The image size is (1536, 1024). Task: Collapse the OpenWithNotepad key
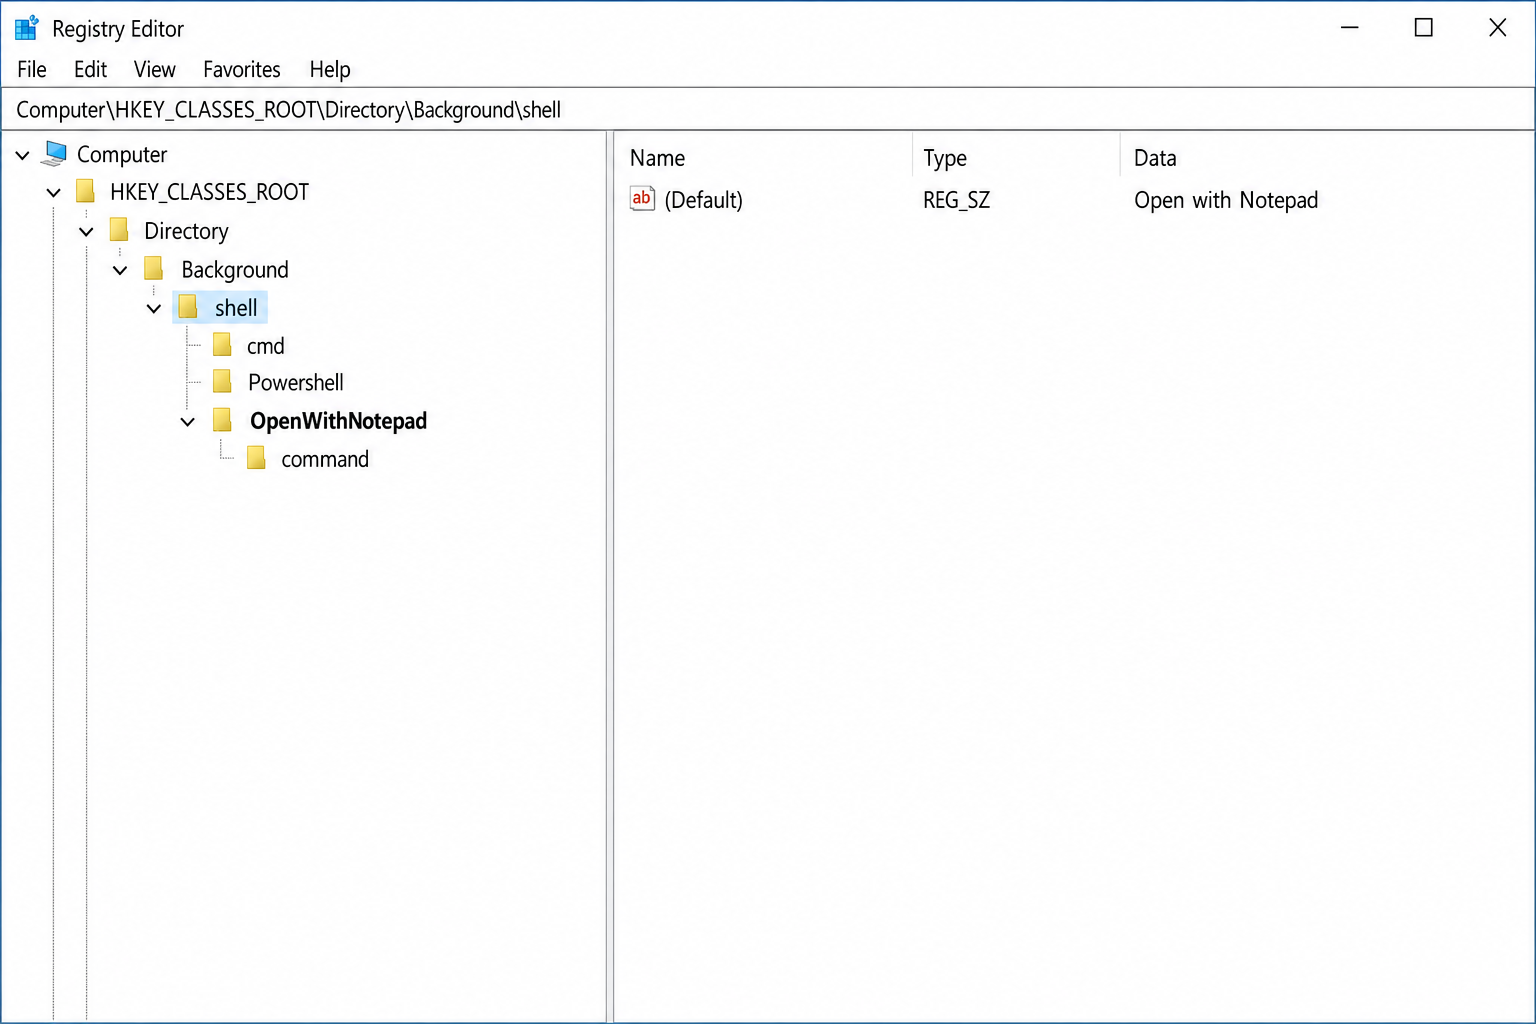point(188,421)
